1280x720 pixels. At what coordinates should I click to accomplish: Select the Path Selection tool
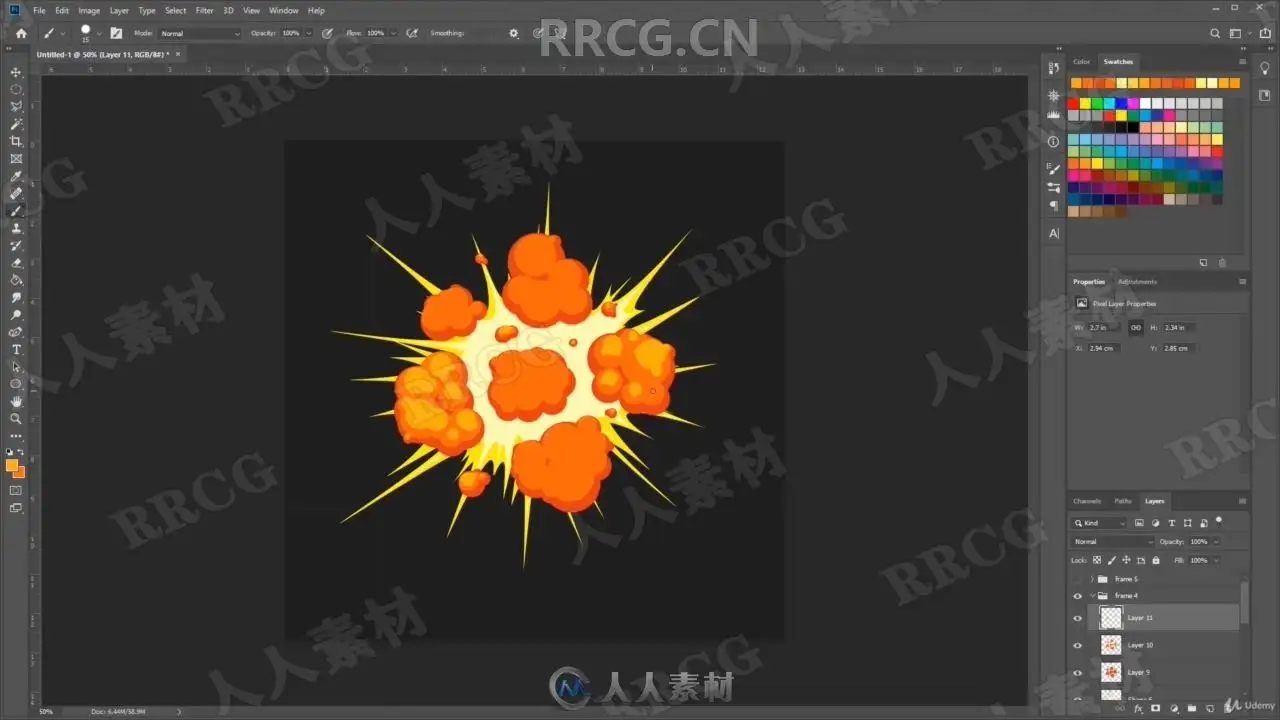pyautogui.click(x=16, y=367)
